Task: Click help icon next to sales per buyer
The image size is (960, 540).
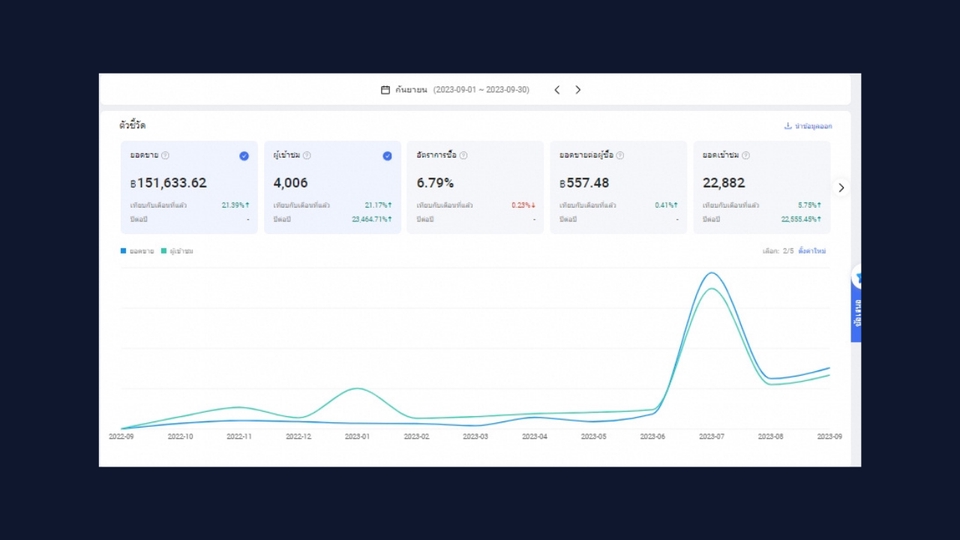Action: click(620, 156)
